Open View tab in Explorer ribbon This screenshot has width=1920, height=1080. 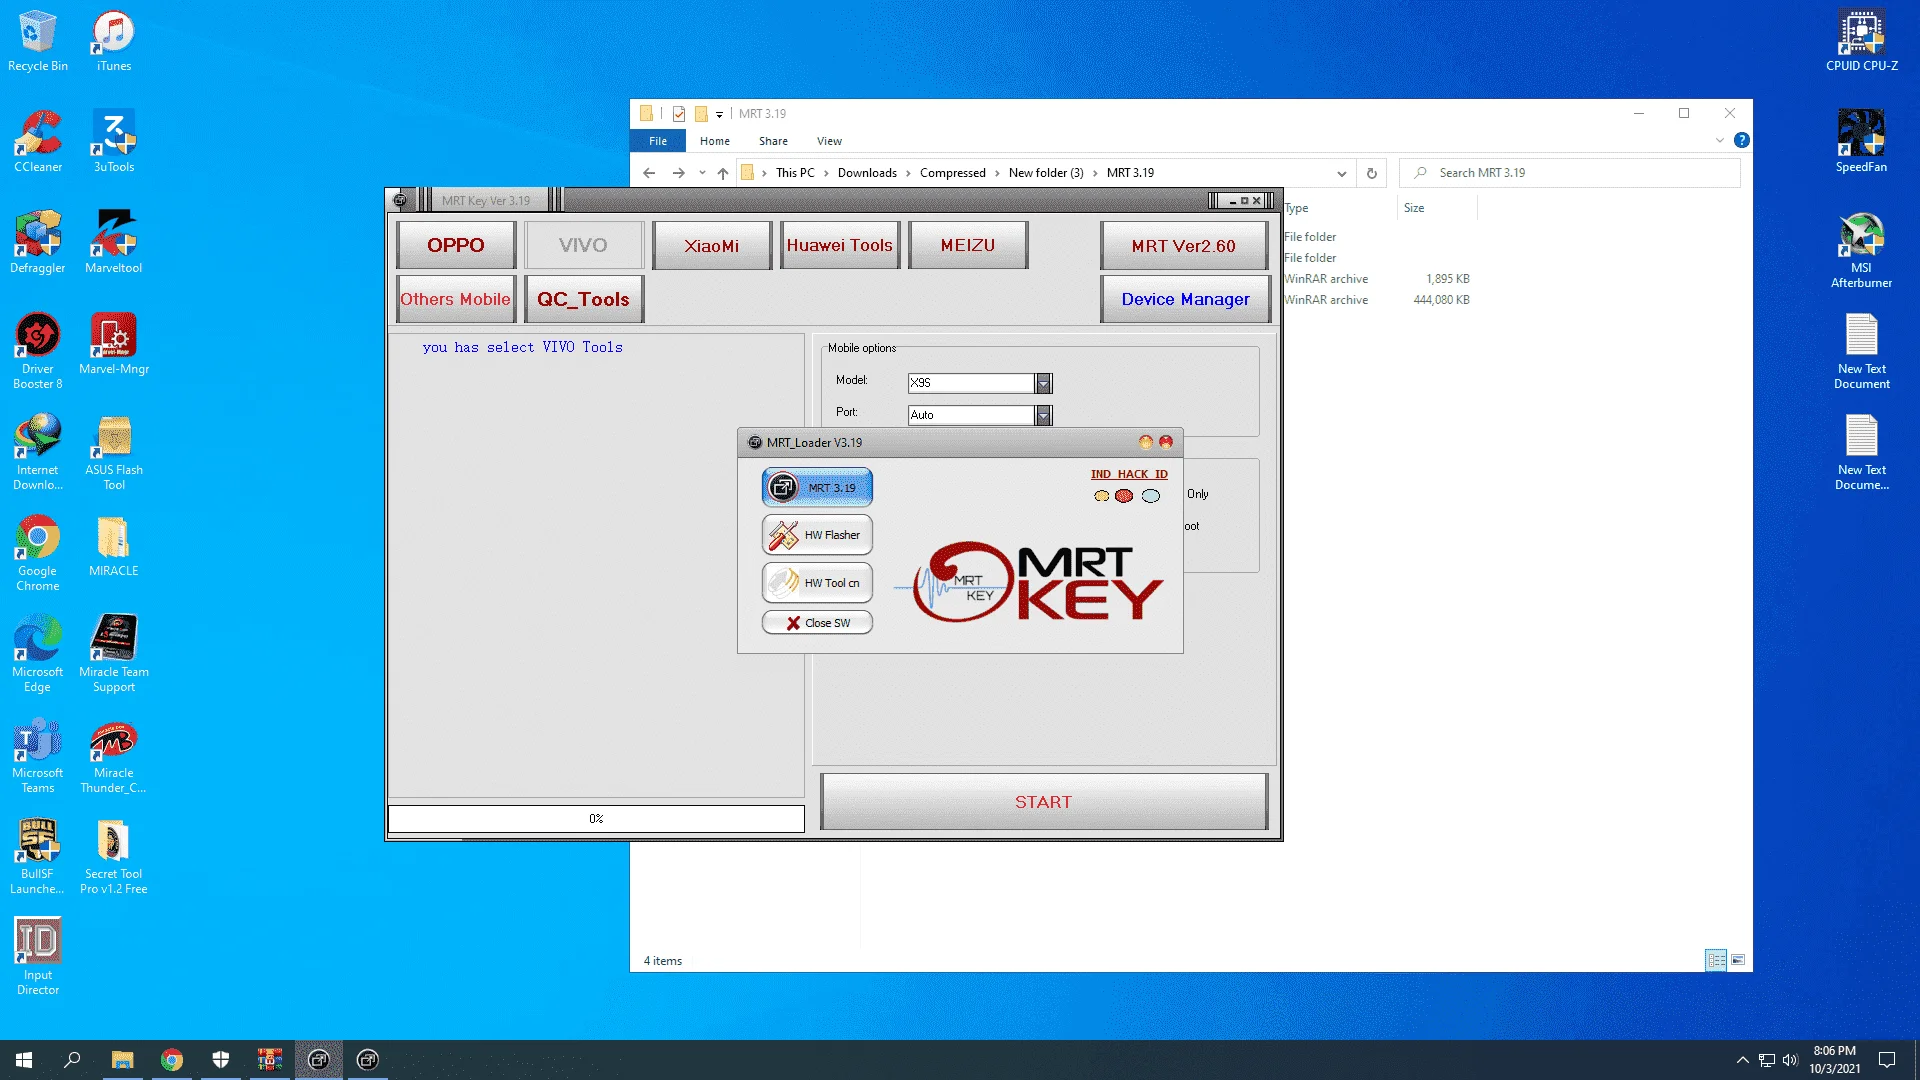pyautogui.click(x=829, y=141)
